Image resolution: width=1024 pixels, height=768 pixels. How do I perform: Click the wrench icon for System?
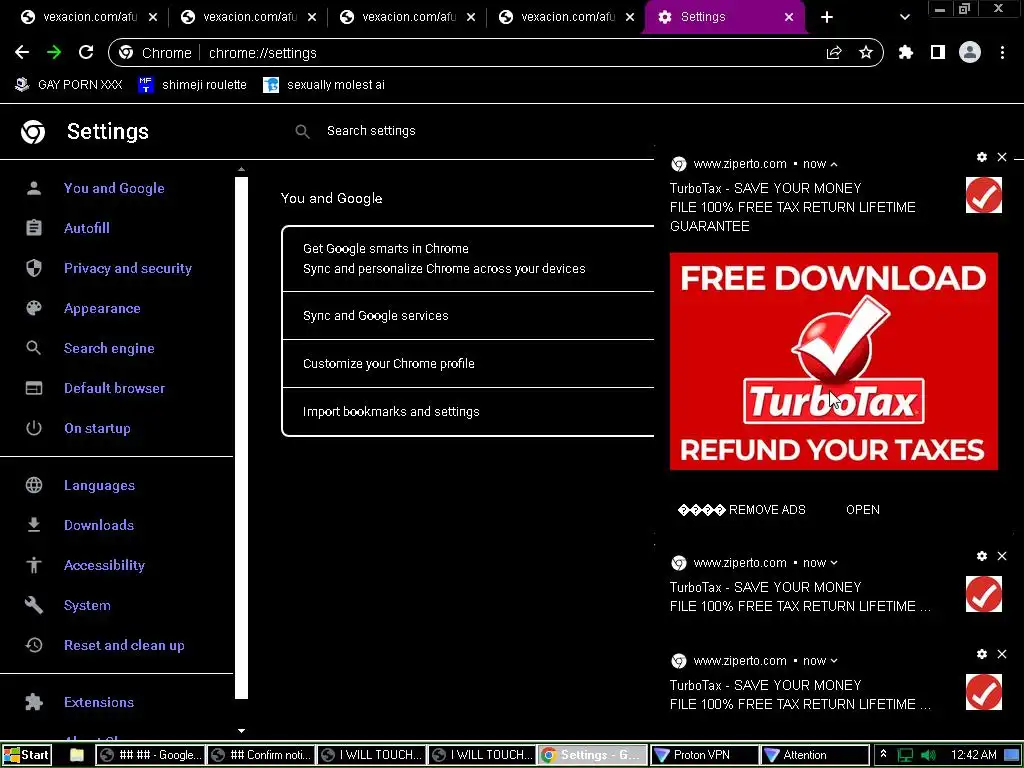(x=34, y=605)
